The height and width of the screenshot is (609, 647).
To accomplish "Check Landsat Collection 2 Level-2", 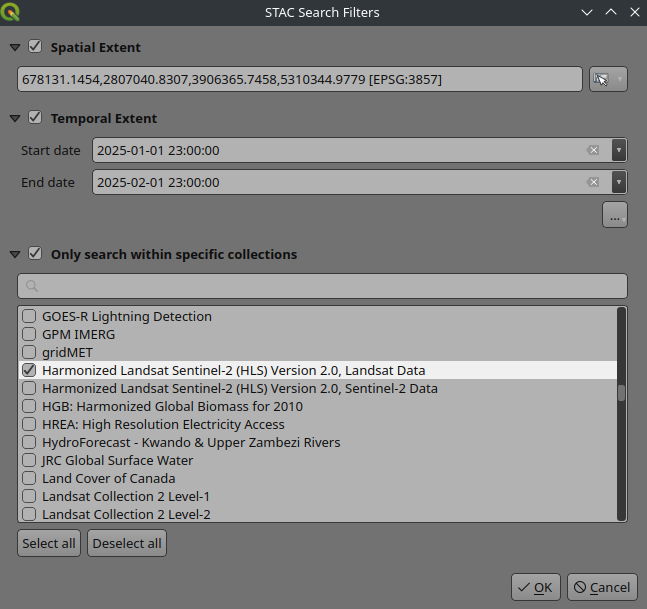I will coord(29,514).
